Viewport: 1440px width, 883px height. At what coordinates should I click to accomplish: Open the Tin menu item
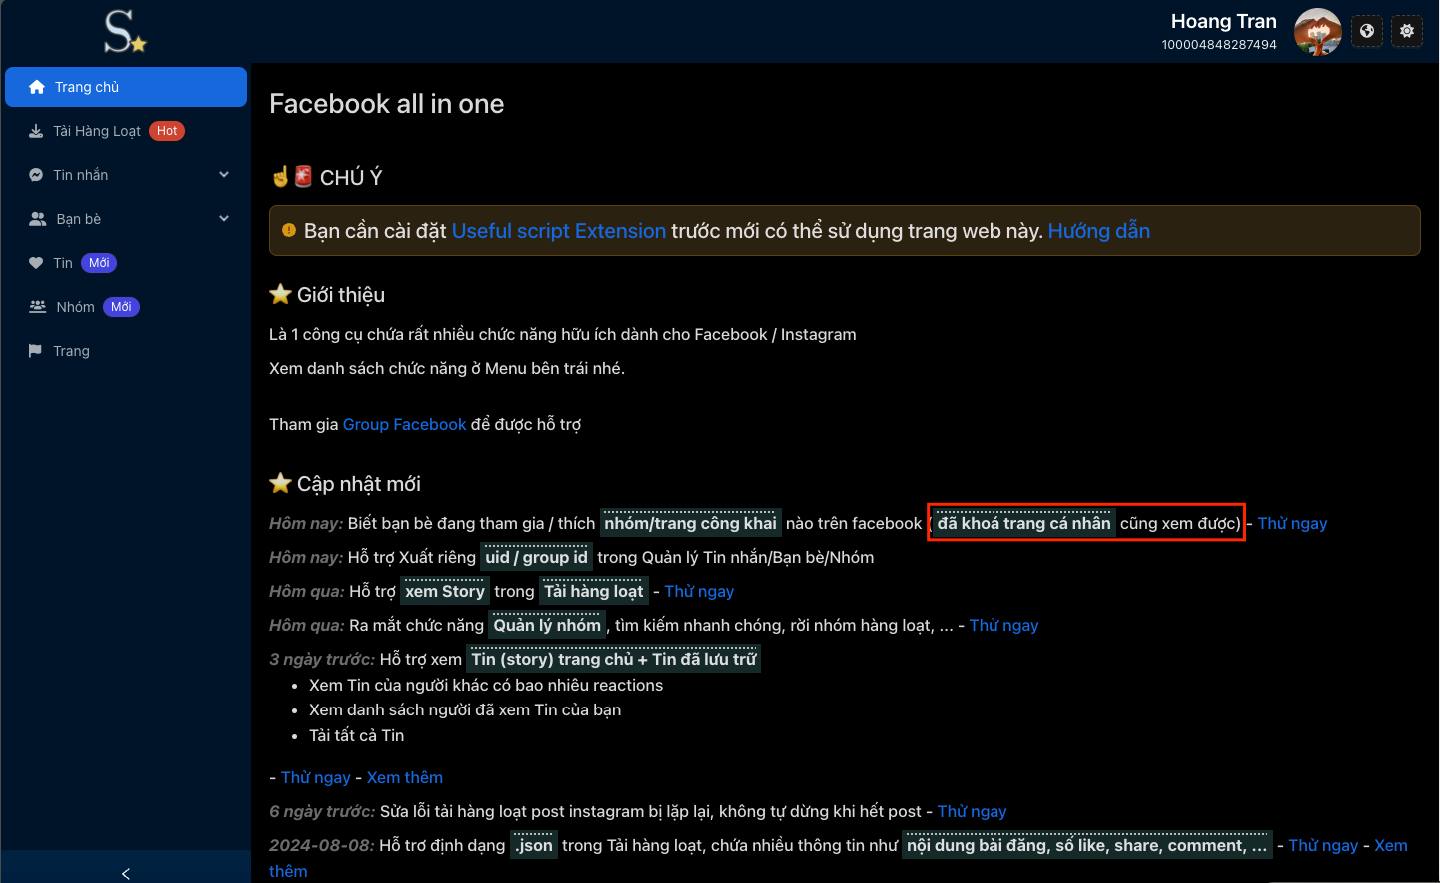(x=126, y=263)
